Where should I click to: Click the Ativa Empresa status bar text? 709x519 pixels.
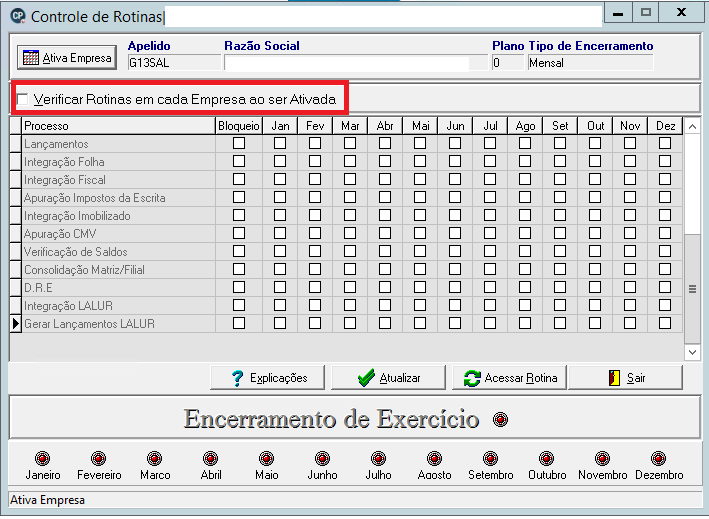point(47,500)
